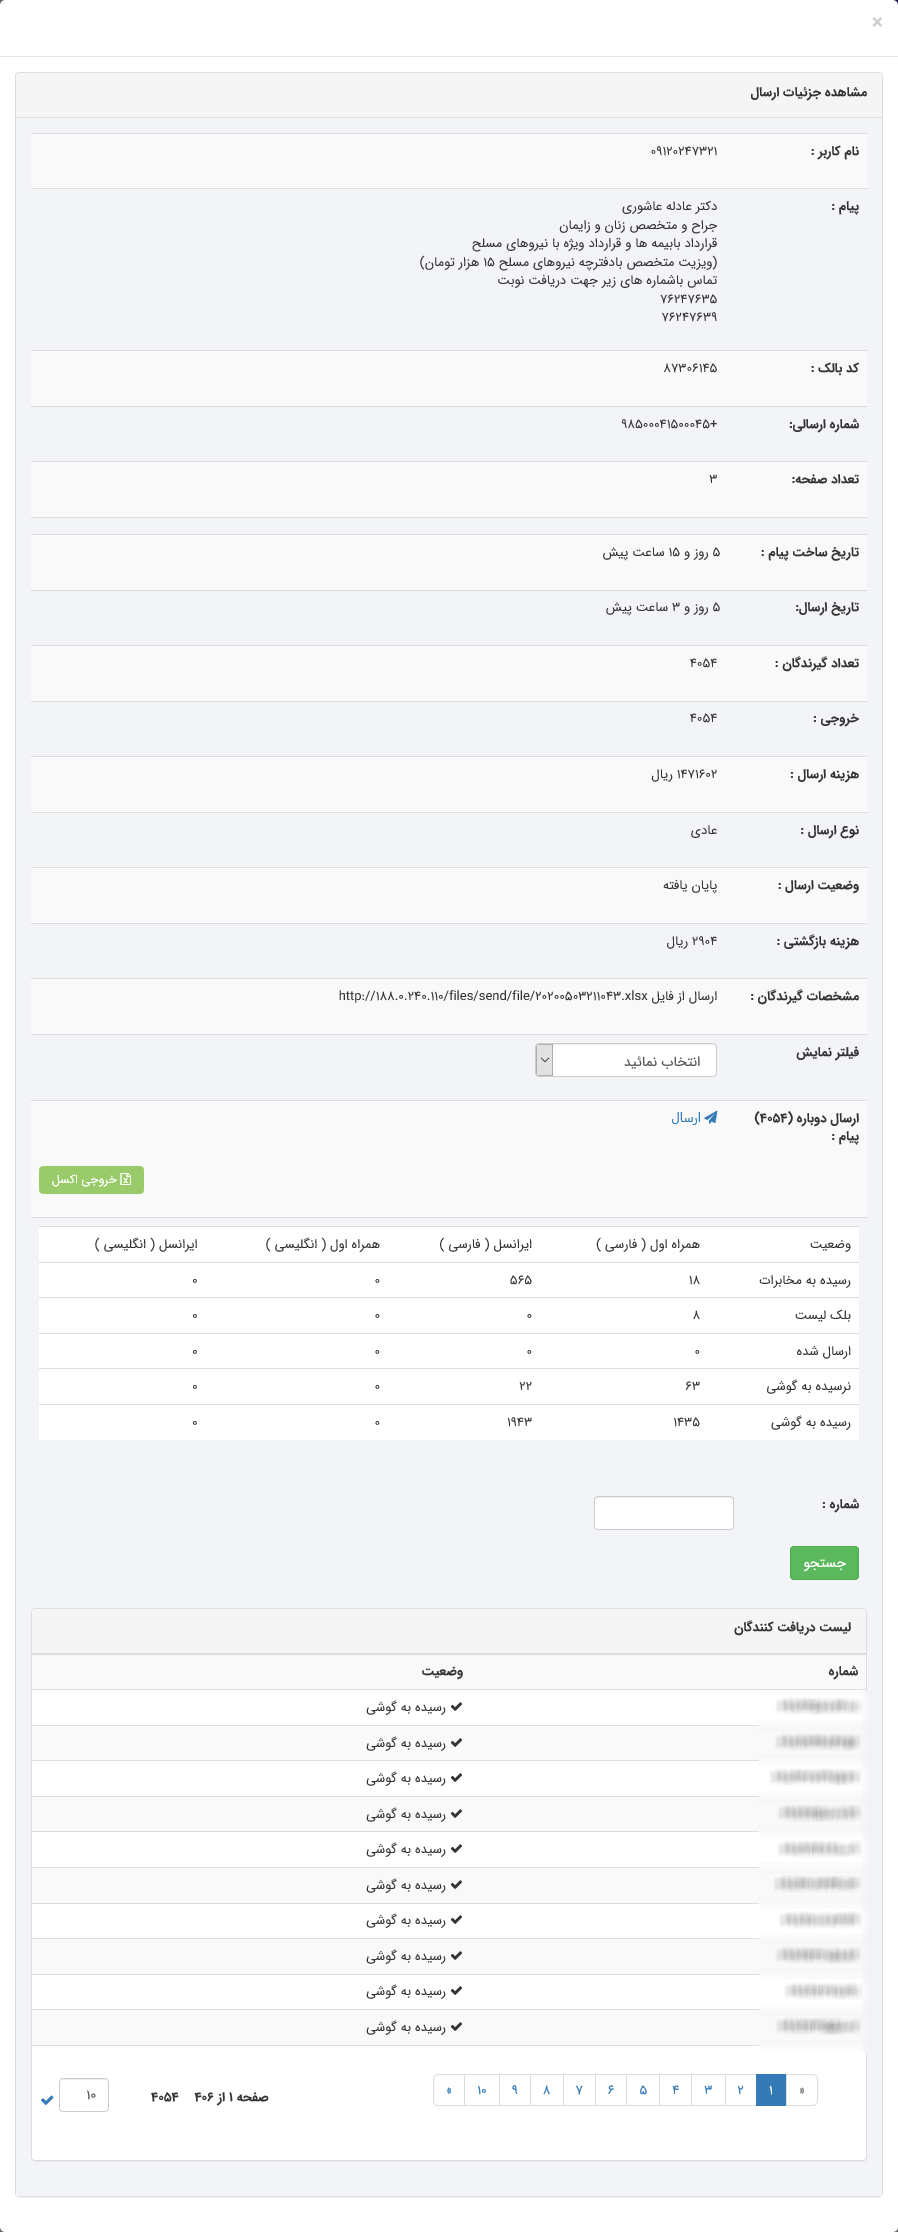Click the status column header in recipients list
This screenshot has height=2232, width=898.
click(x=442, y=1671)
